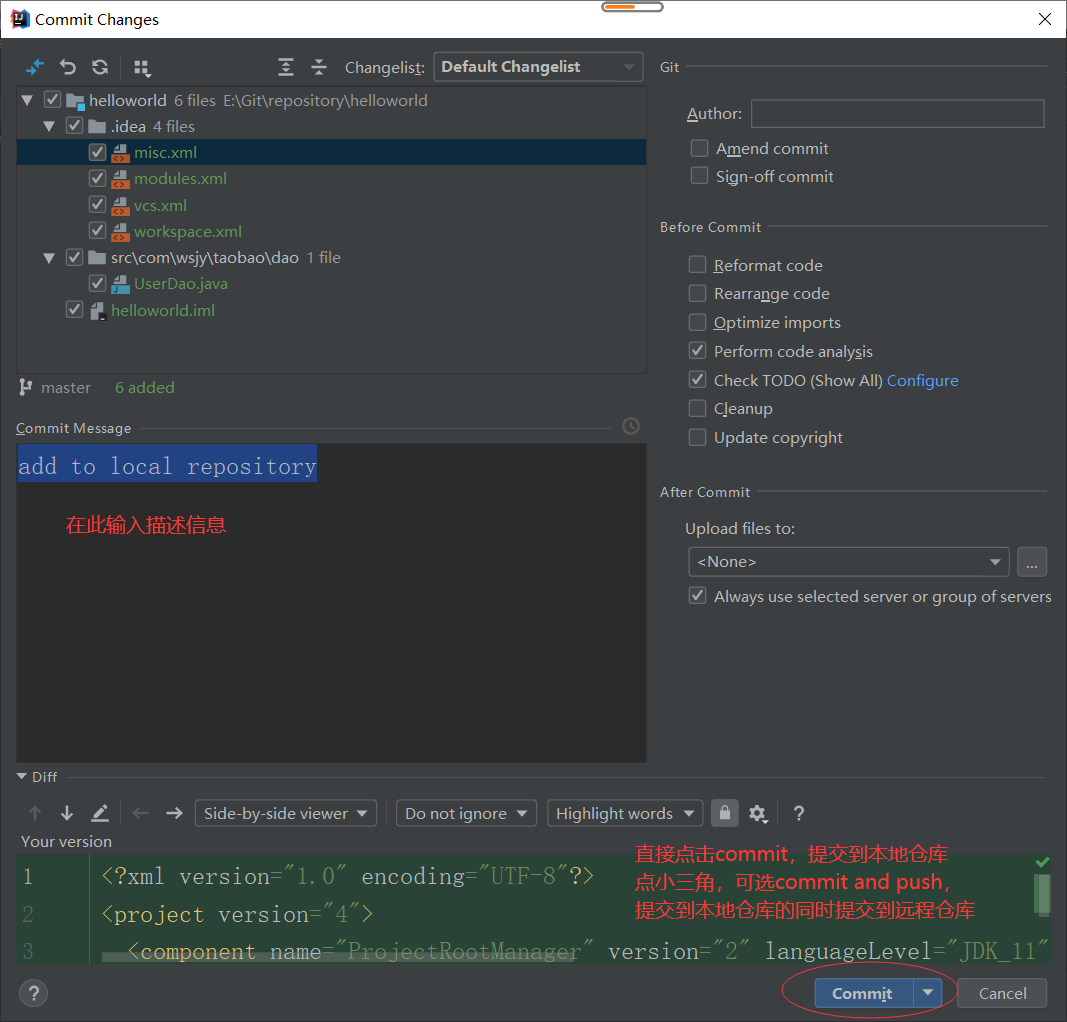Open the Default Changelist dropdown
Viewport: 1067px width, 1022px height.
[x=538, y=67]
